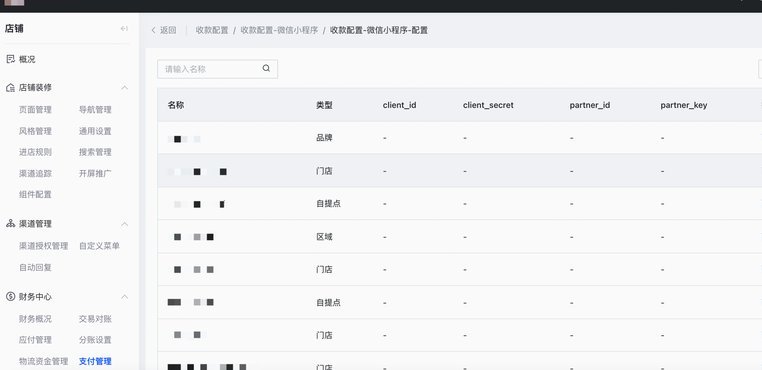
Task: Click the 概况 overview icon
Action: pos(10,59)
